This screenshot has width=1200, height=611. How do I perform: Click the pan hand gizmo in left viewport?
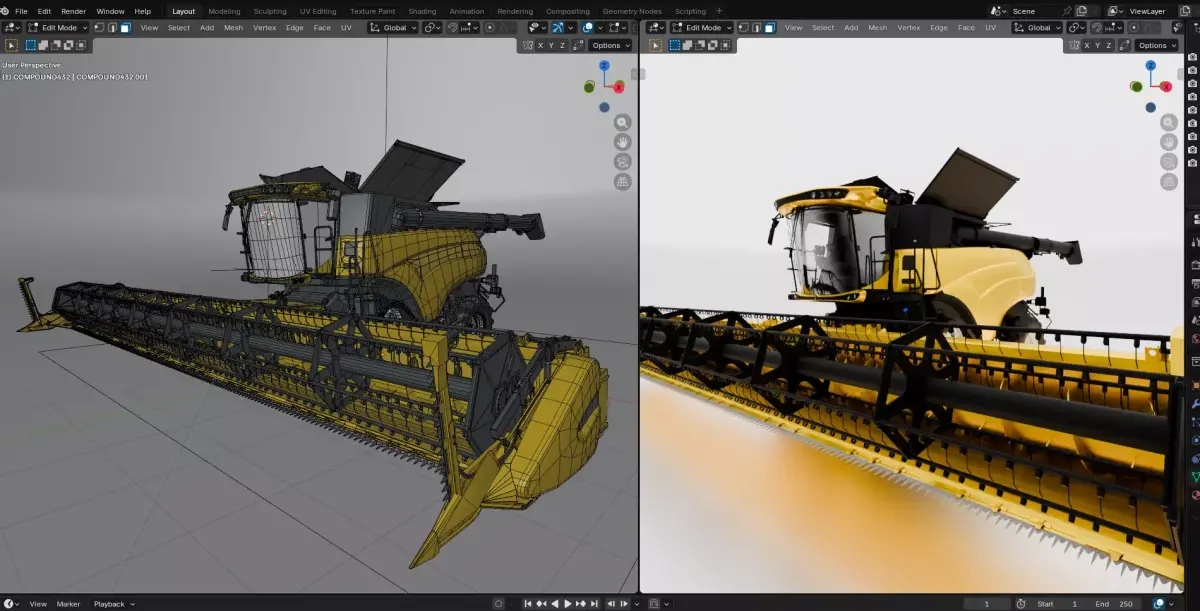pos(623,142)
